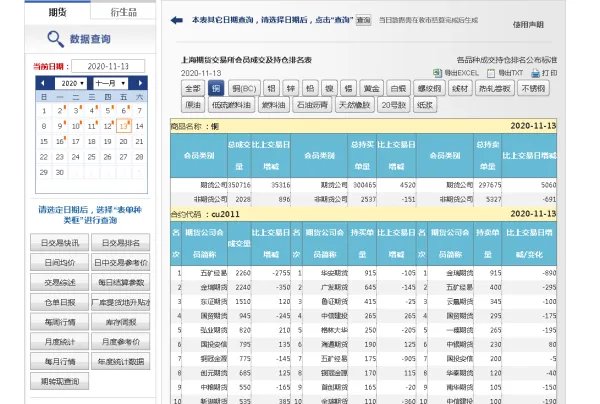Click the 打印 printer icon

[x=535, y=73]
